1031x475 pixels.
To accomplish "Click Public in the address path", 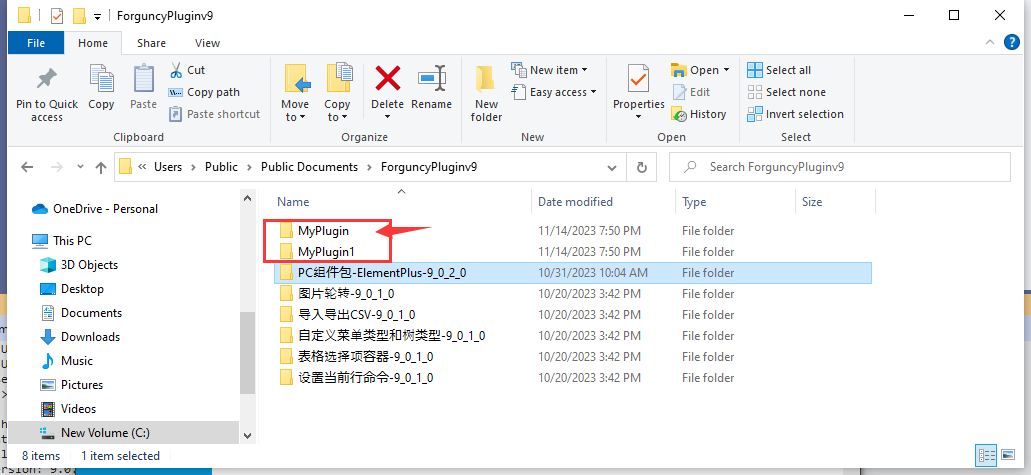I will tap(222, 167).
